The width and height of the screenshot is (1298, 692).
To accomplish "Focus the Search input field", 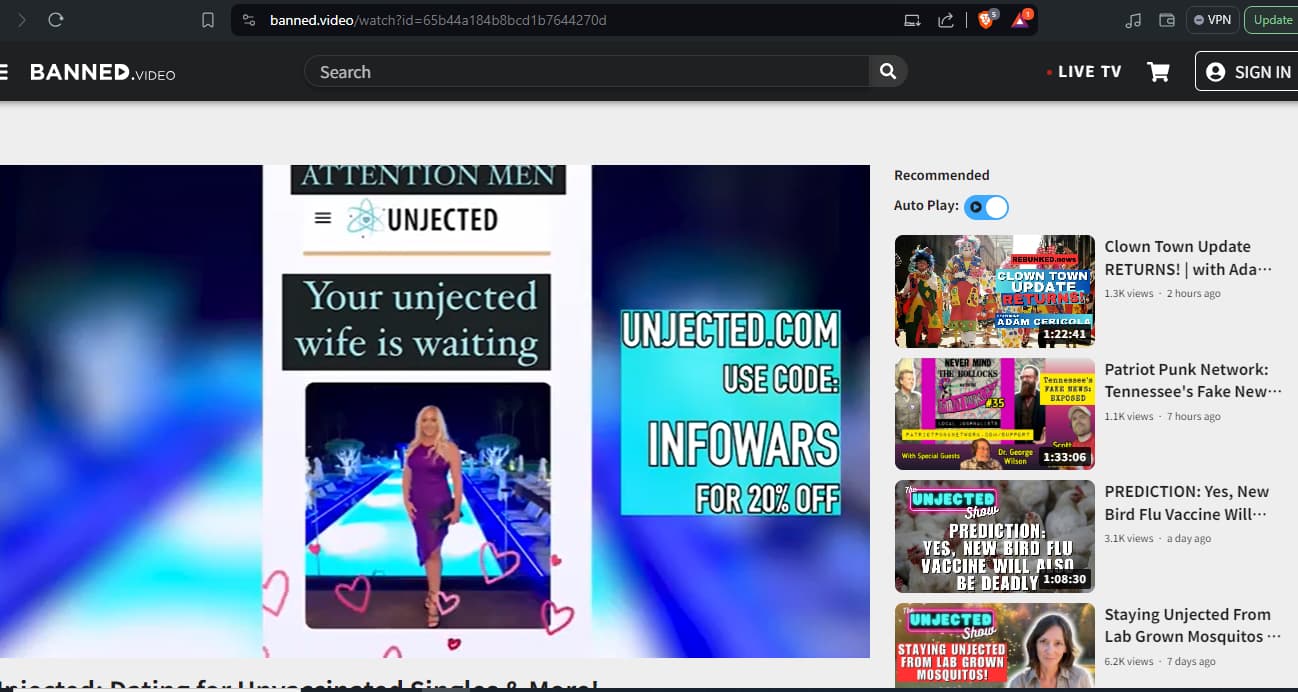I will [x=586, y=72].
